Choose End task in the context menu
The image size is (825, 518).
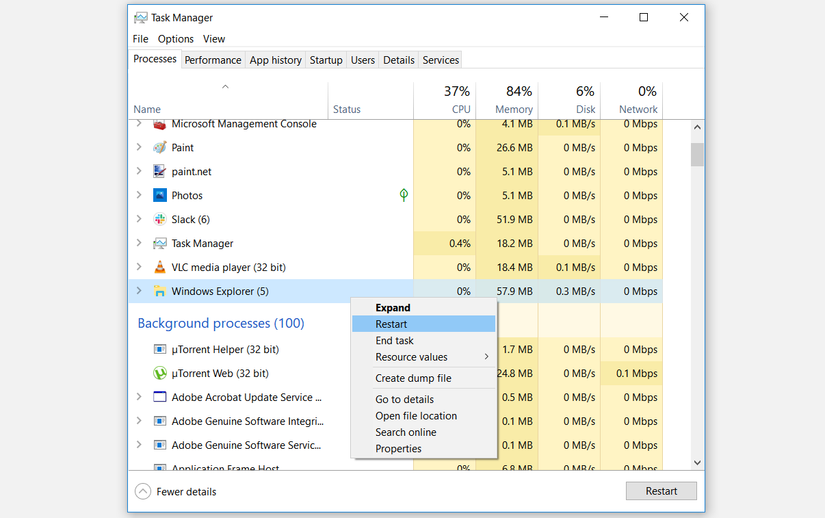424,340
